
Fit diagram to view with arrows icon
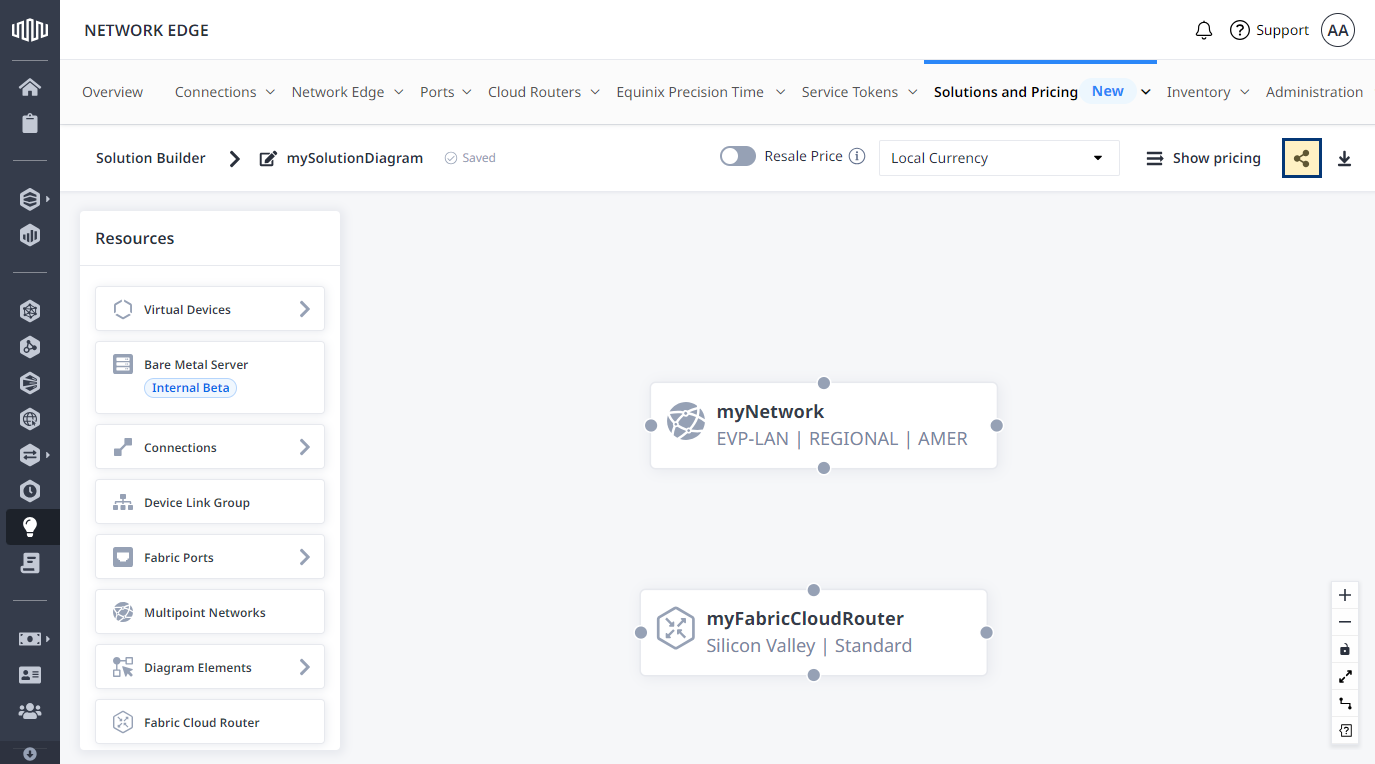point(1345,677)
